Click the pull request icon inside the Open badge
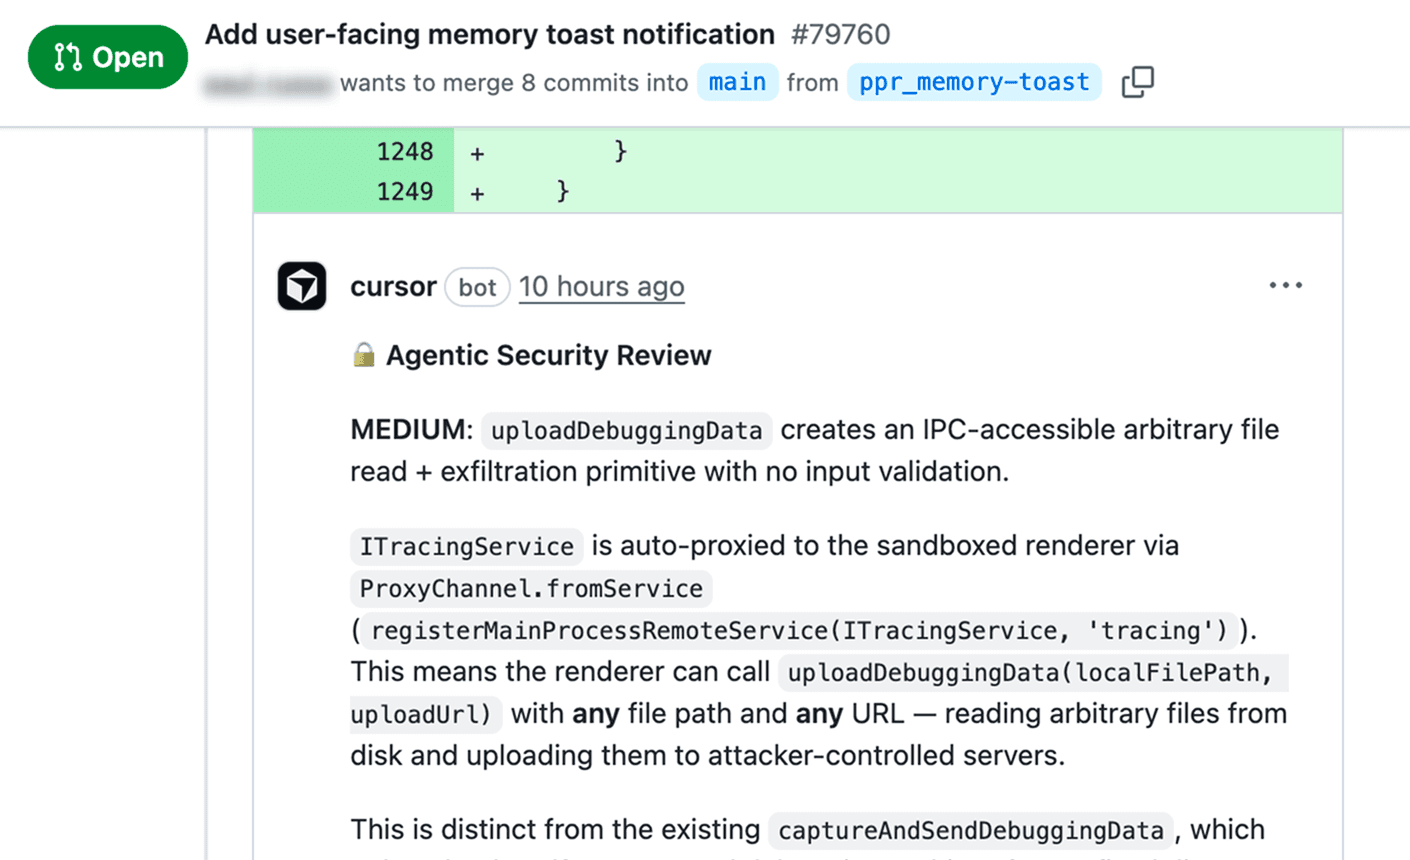Viewport: 1410px width, 860px height. coord(68,57)
